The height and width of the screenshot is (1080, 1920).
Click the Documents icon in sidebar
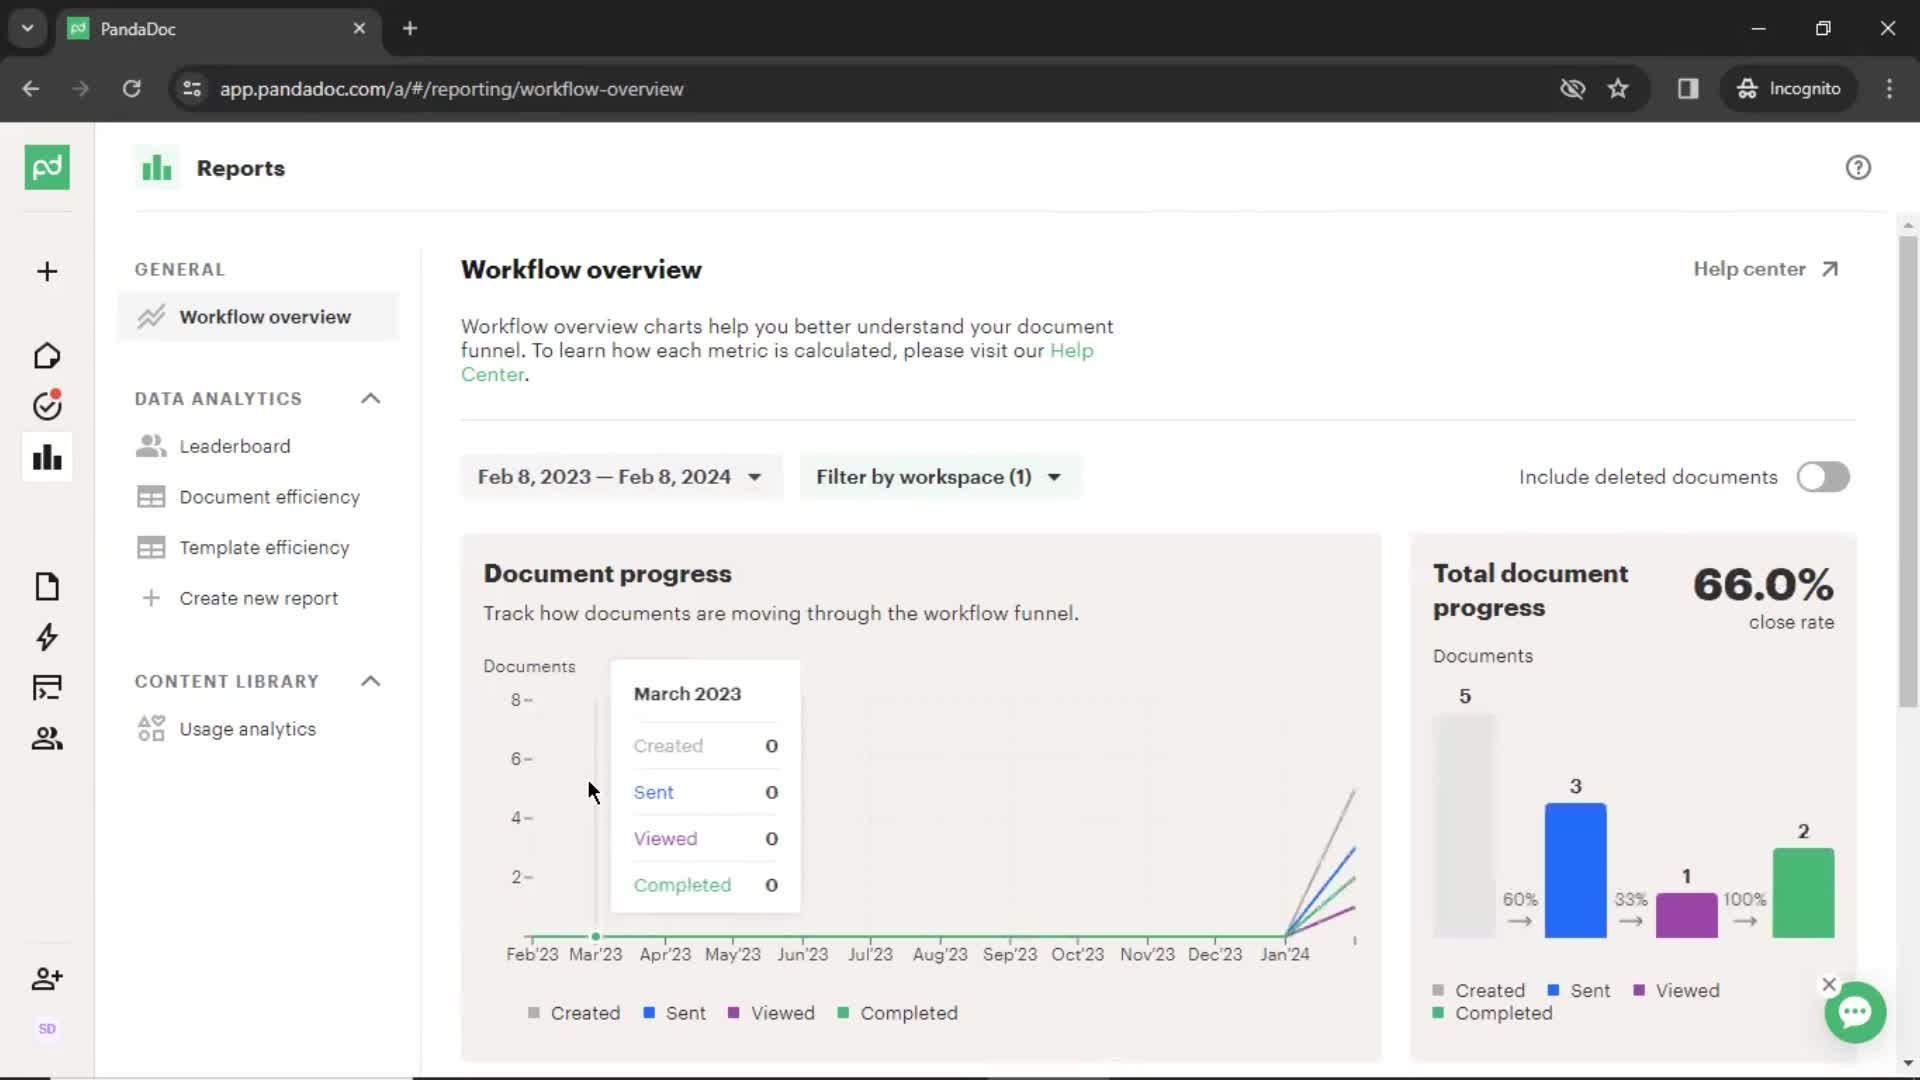coord(46,585)
